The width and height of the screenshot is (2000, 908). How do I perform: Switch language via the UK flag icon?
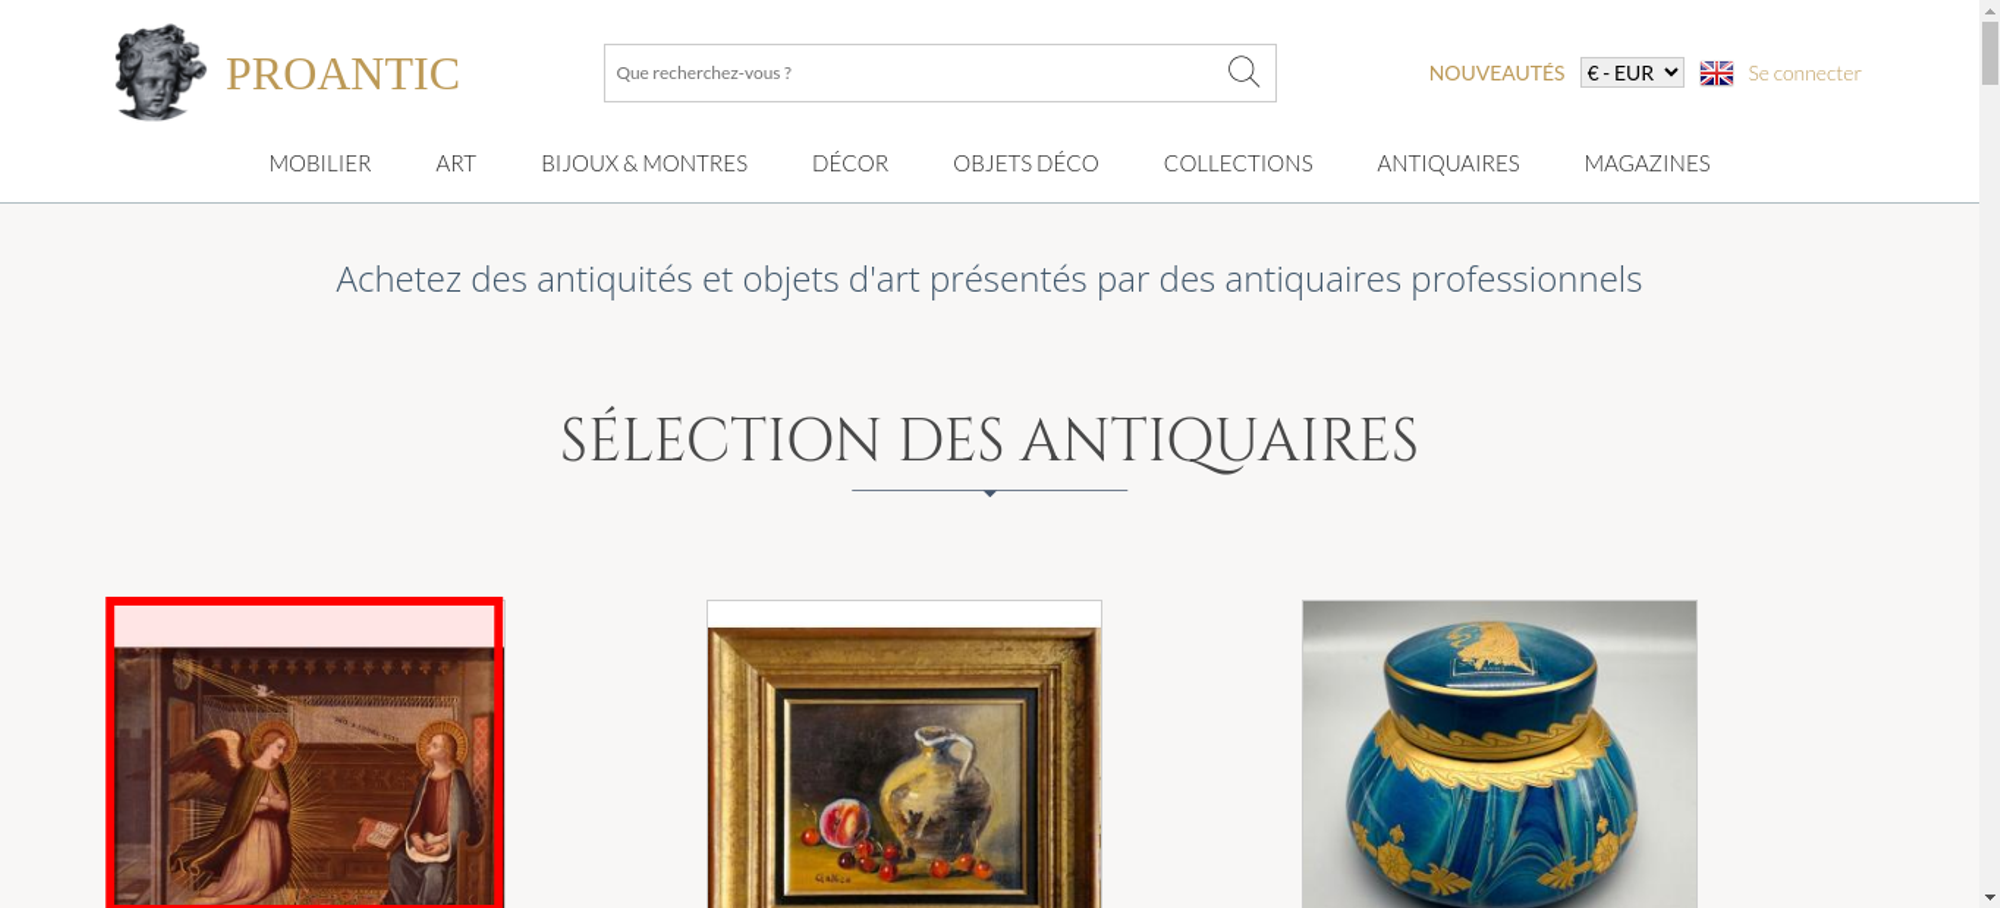point(1716,73)
